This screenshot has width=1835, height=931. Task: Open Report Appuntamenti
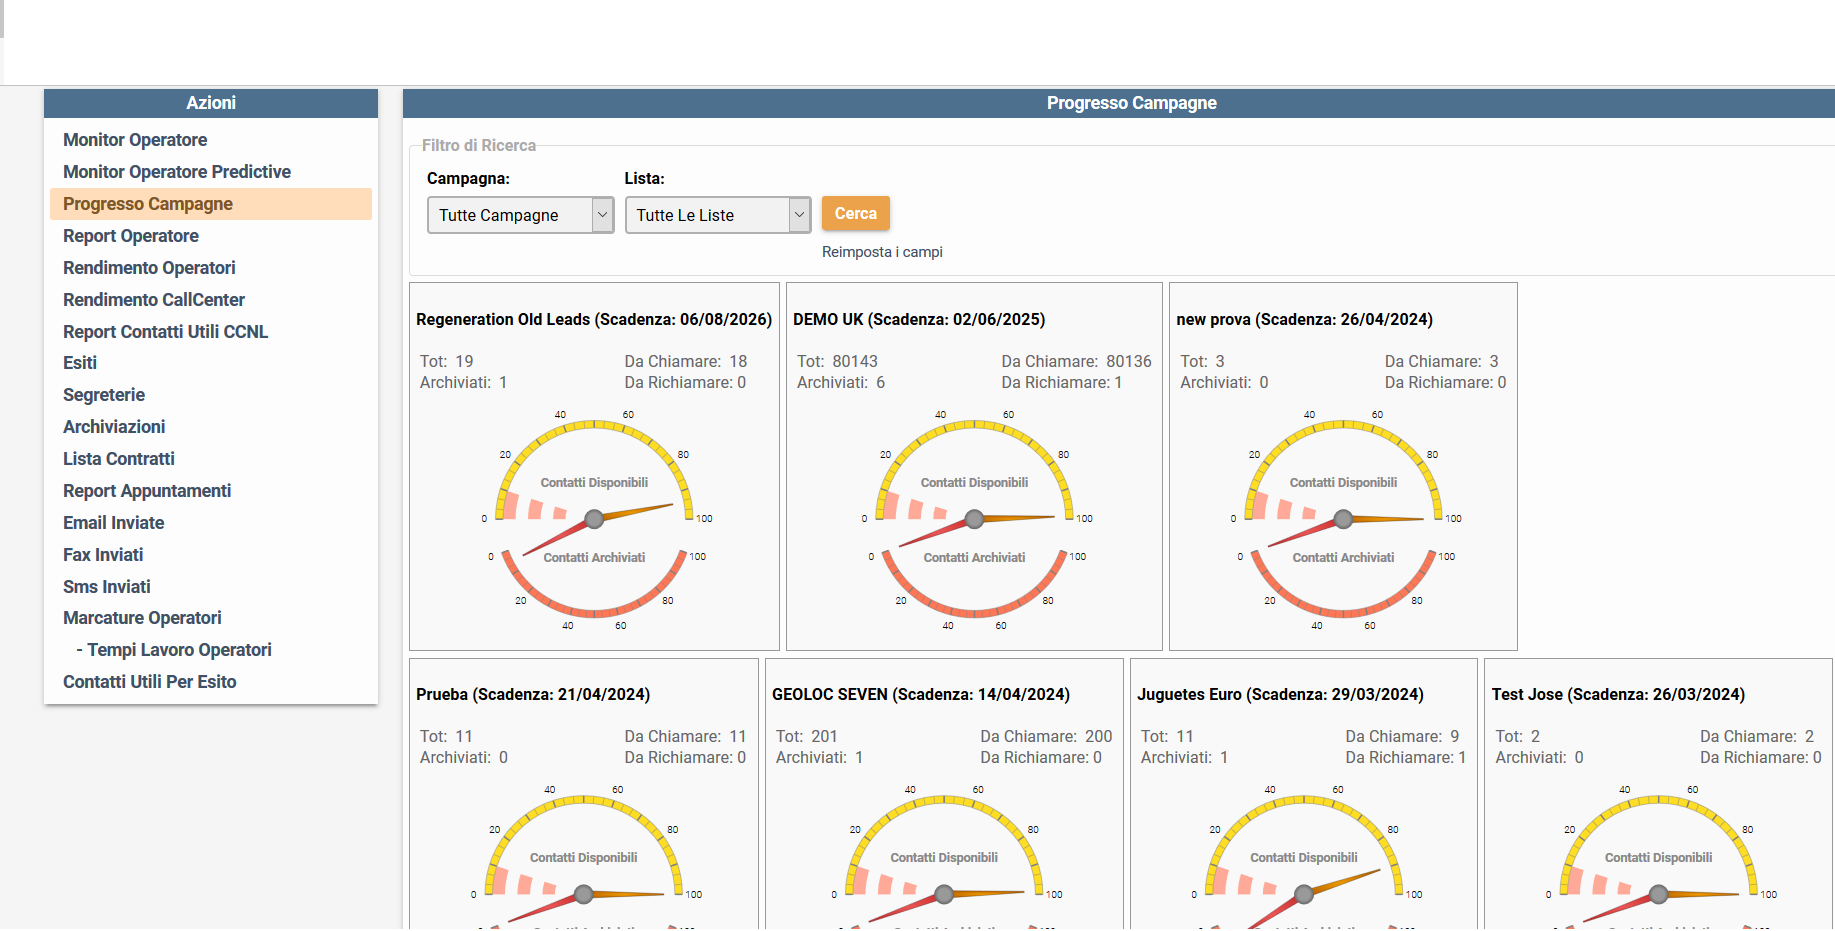click(147, 491)
